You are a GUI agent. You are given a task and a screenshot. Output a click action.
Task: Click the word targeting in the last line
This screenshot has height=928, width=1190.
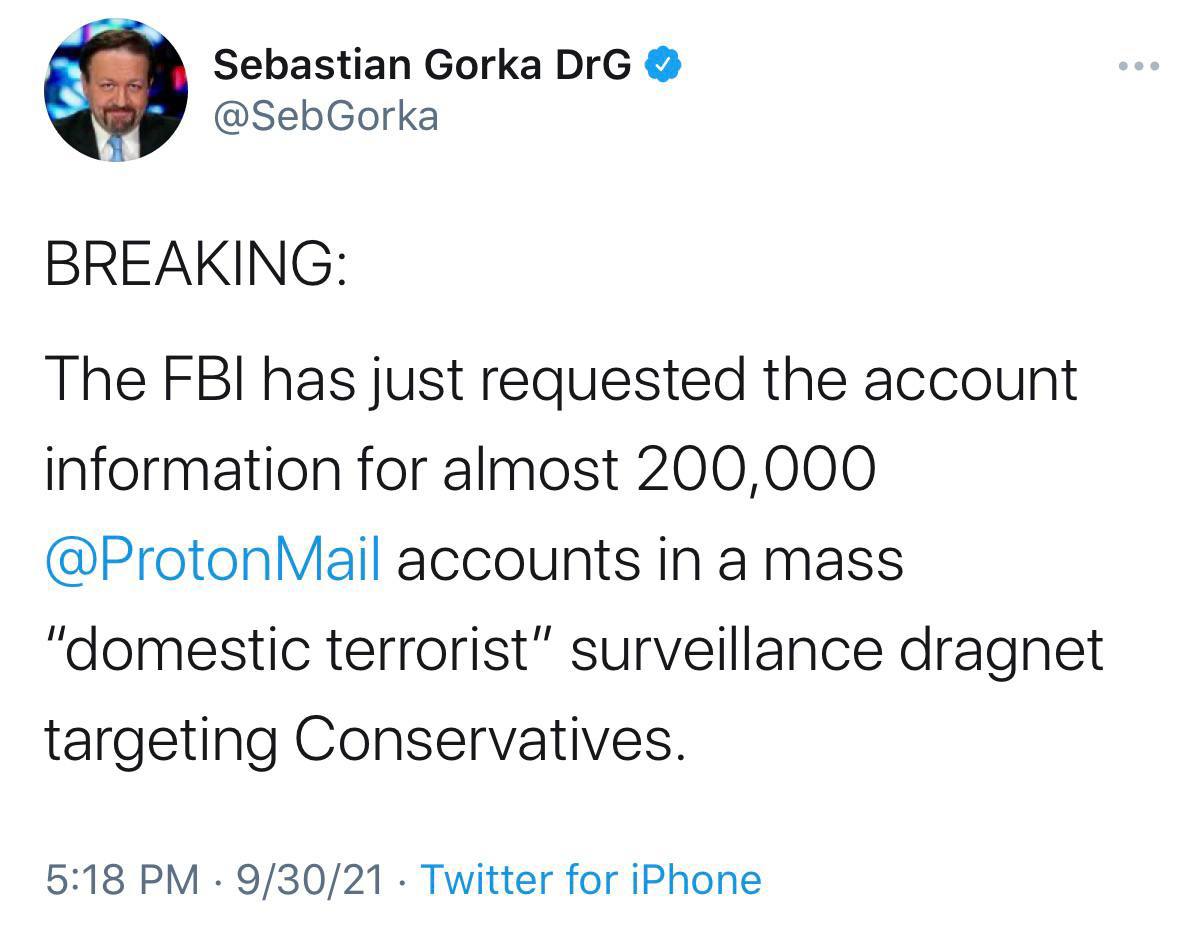(x=160, y=742)
